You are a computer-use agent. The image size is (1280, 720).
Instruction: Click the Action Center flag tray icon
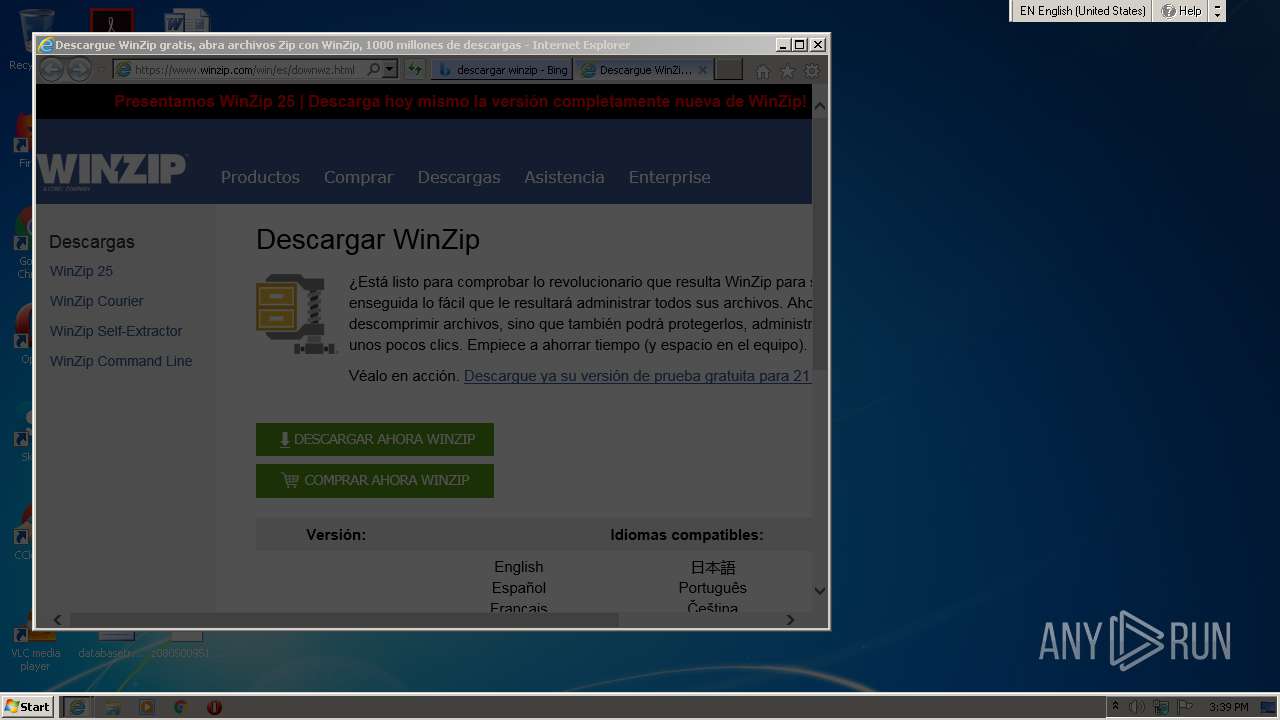1185,707
